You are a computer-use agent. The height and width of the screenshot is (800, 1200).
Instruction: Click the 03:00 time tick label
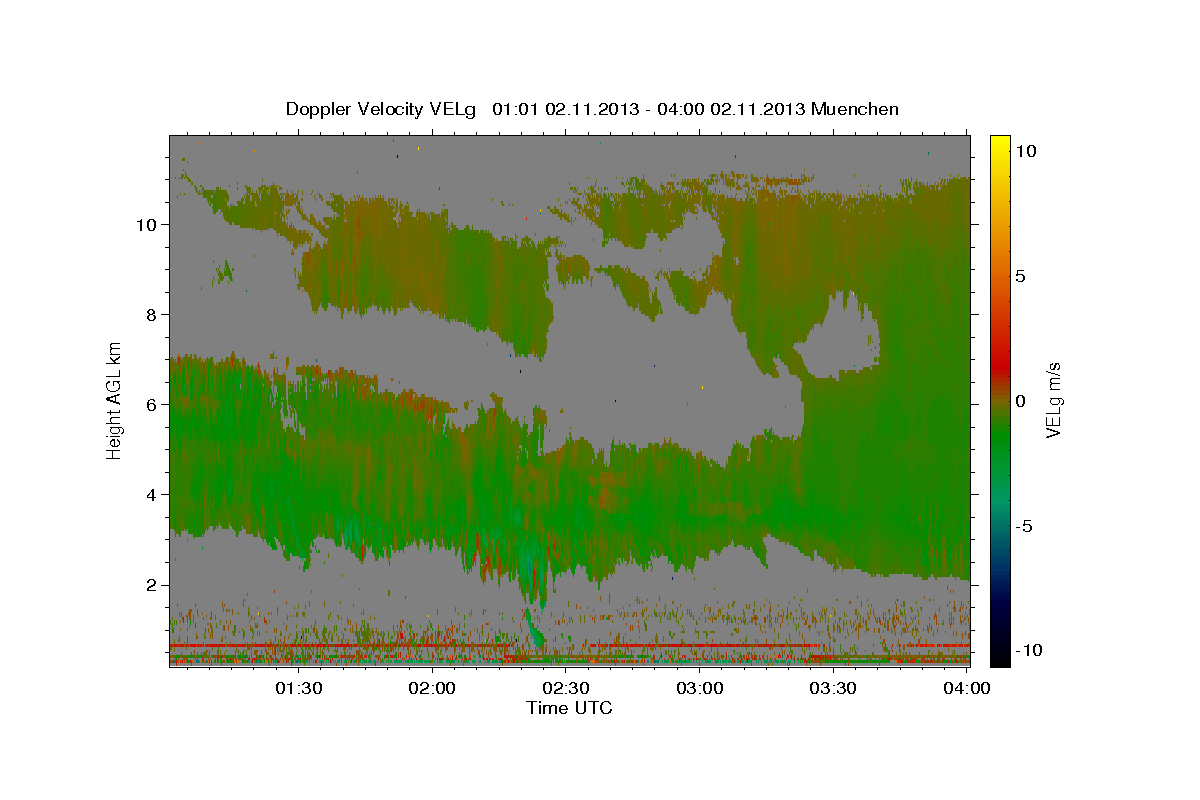700,688
